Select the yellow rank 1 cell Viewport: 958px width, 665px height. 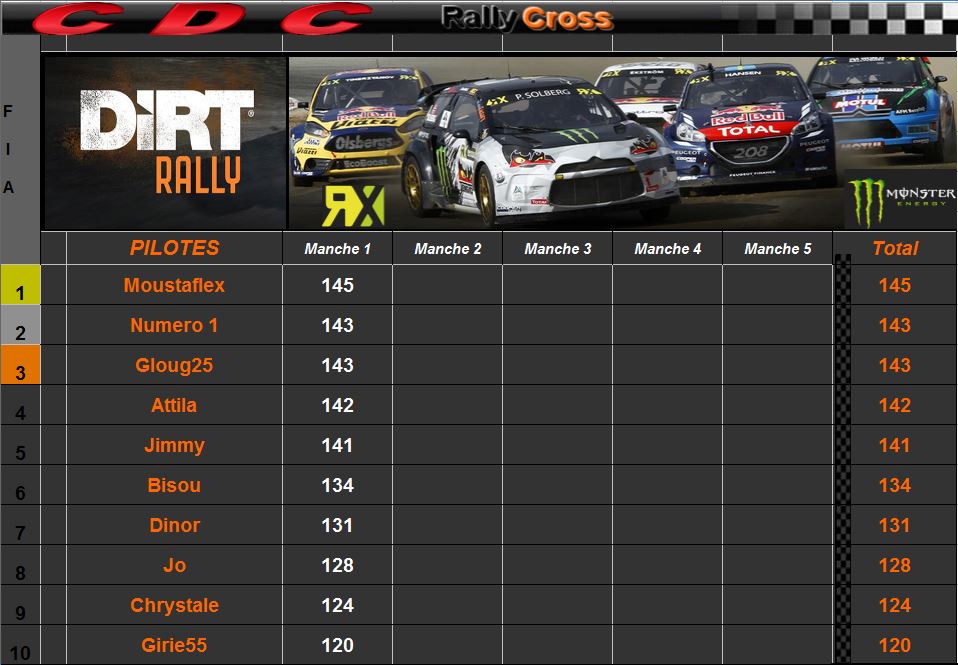point(20,285)
